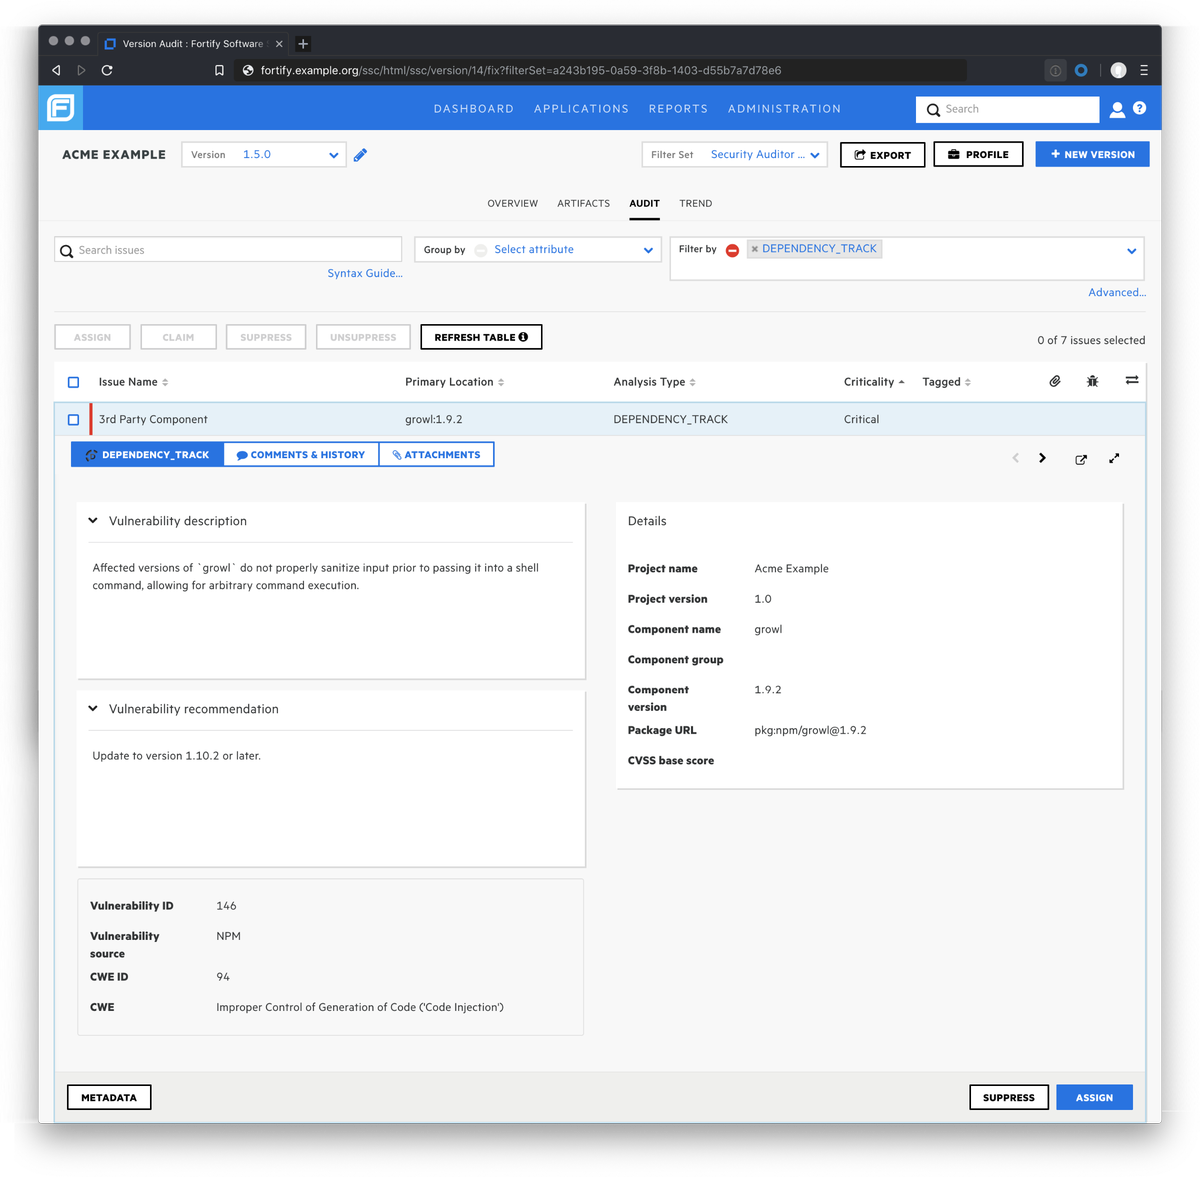Open the Applications menu
Viewport: 1200px width, 1177px height.
581,109
